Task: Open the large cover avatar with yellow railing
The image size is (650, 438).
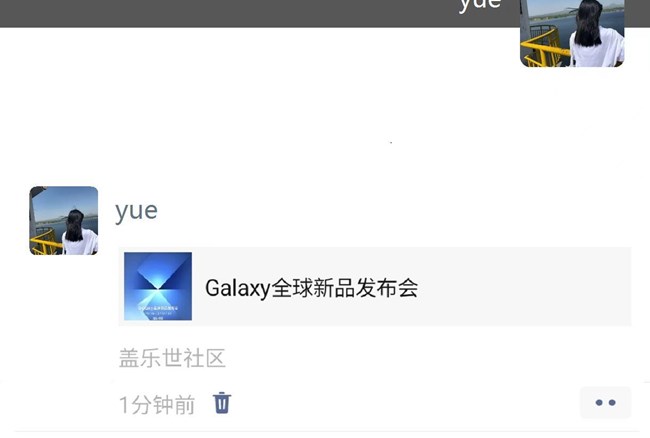Action: pyautogui.click(x=572, y=33)
